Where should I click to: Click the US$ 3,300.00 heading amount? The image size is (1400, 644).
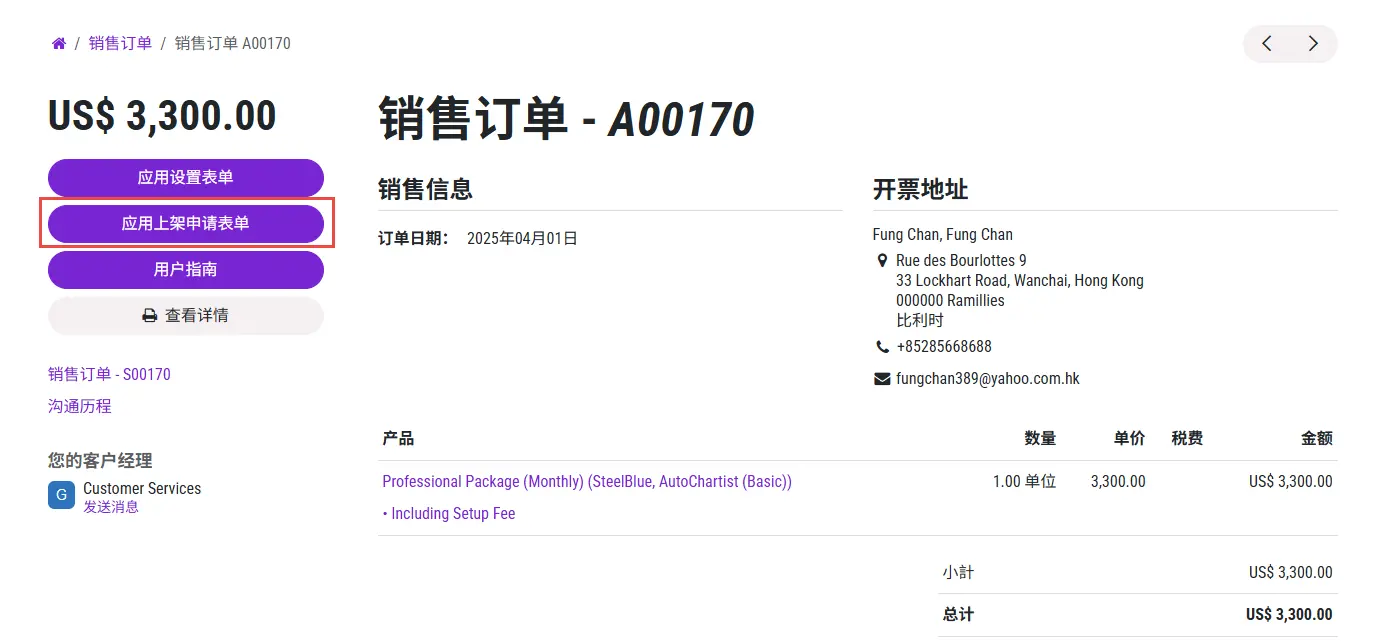click(162, 116)
